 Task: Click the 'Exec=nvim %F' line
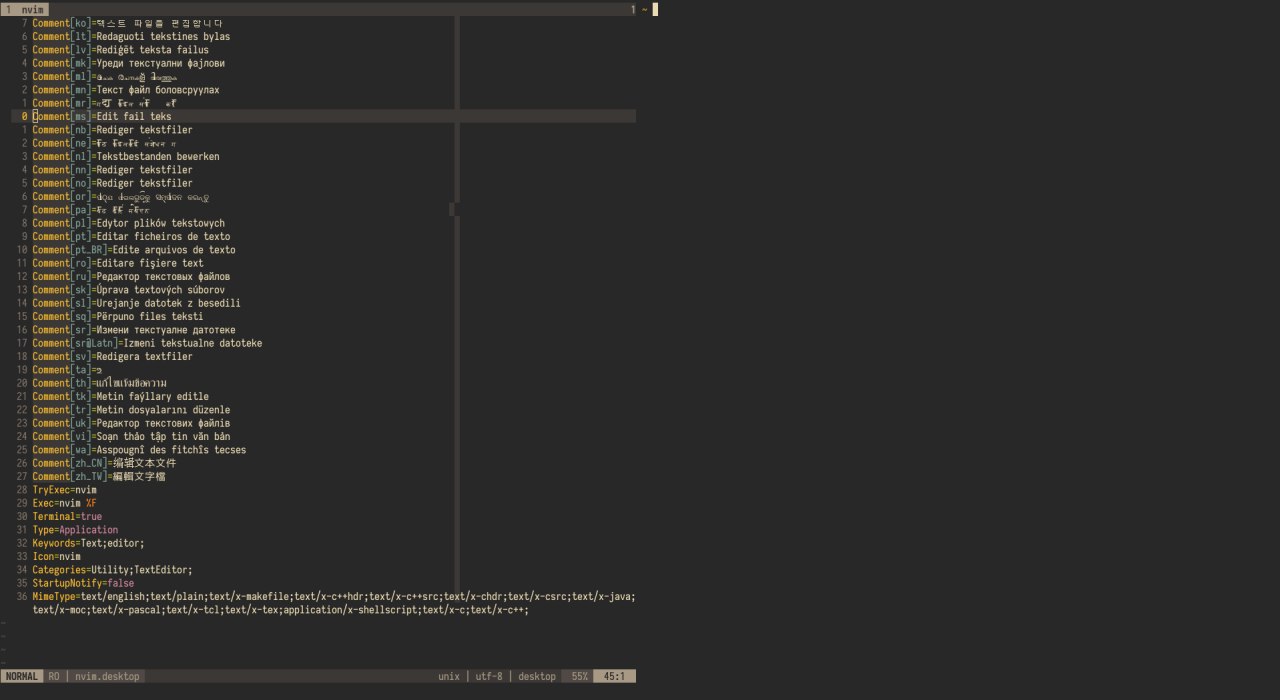[x=64, y=503]
